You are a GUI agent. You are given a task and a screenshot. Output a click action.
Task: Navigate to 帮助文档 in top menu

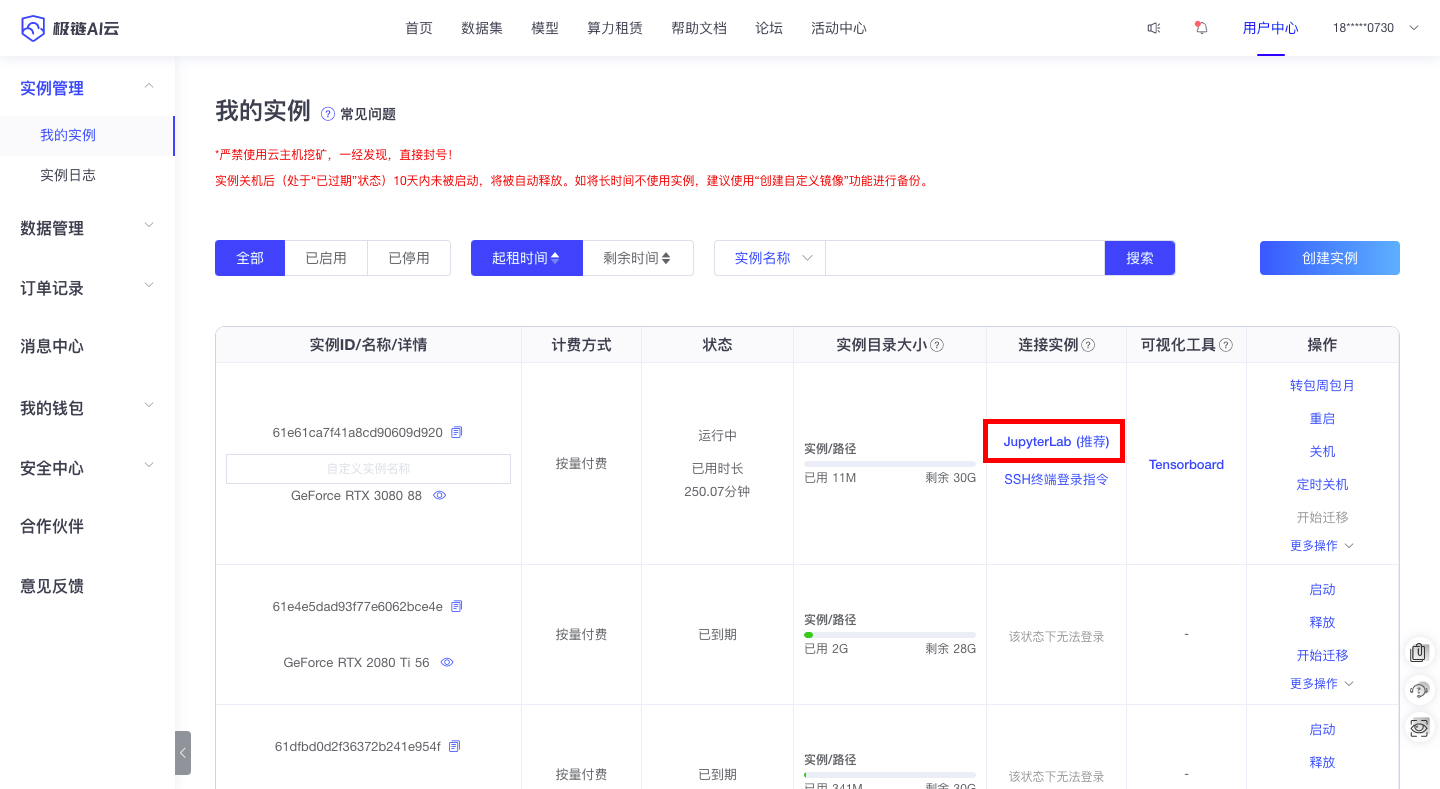coord(699,28)
